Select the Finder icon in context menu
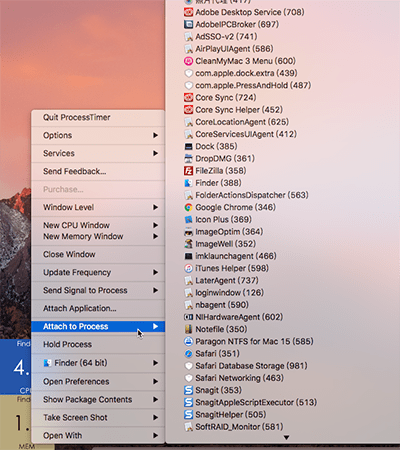 tap(48, 363)
